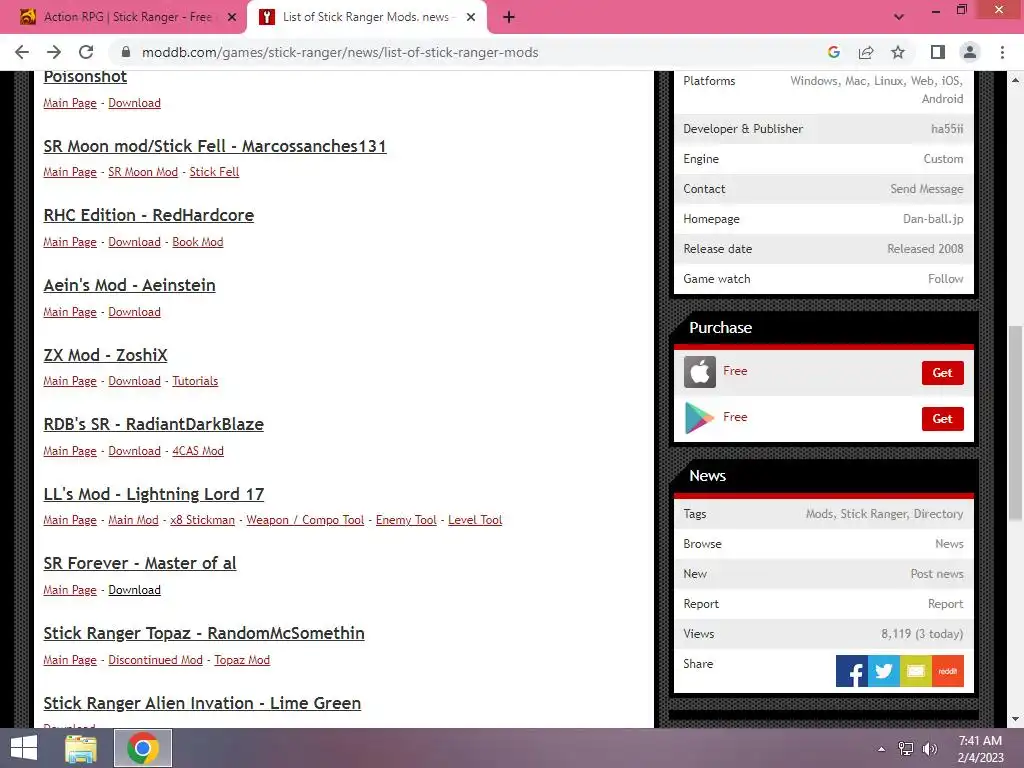Share via email icon
The width and height of the screenshot is (1024, 768).
pyautogui.click(x=916, y=671)
